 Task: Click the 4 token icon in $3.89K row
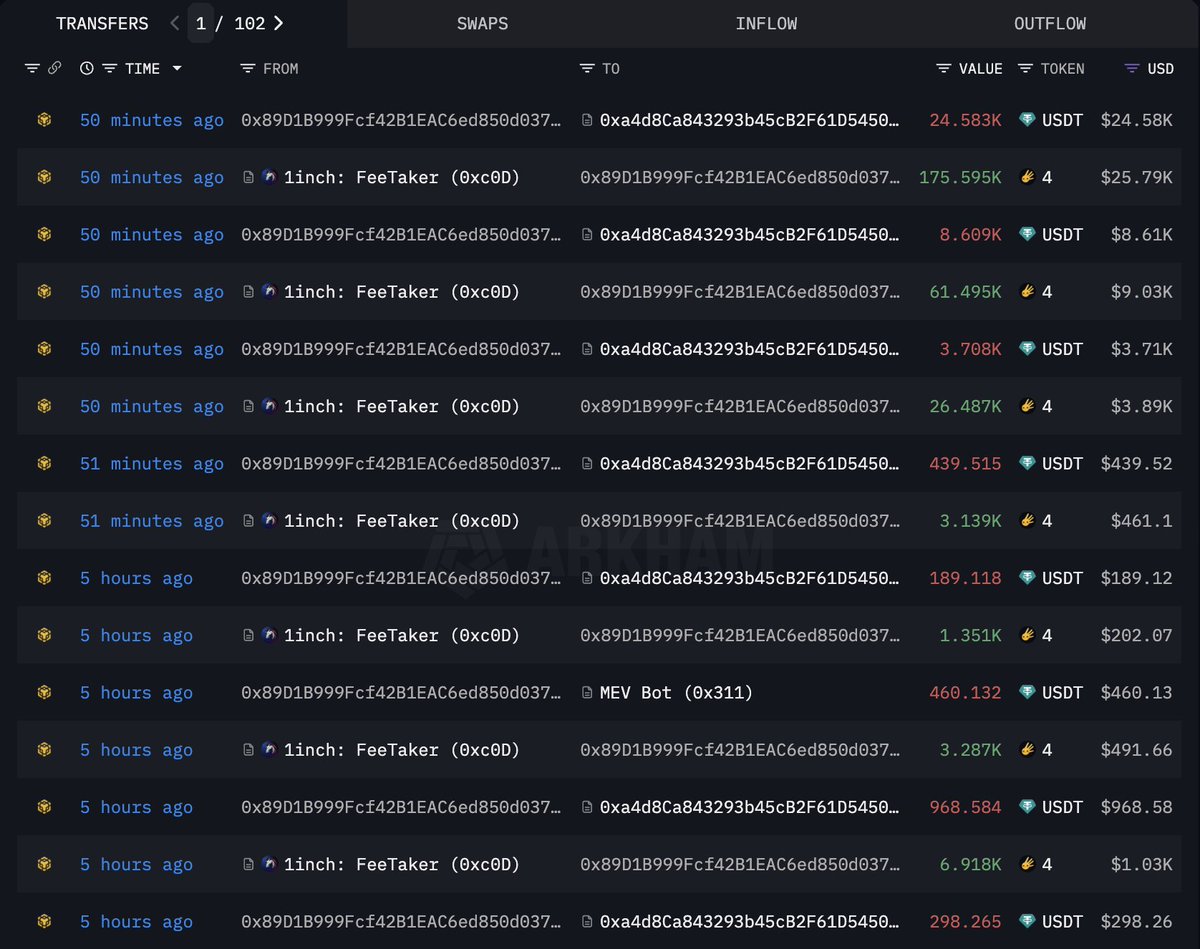[1027, 406]
